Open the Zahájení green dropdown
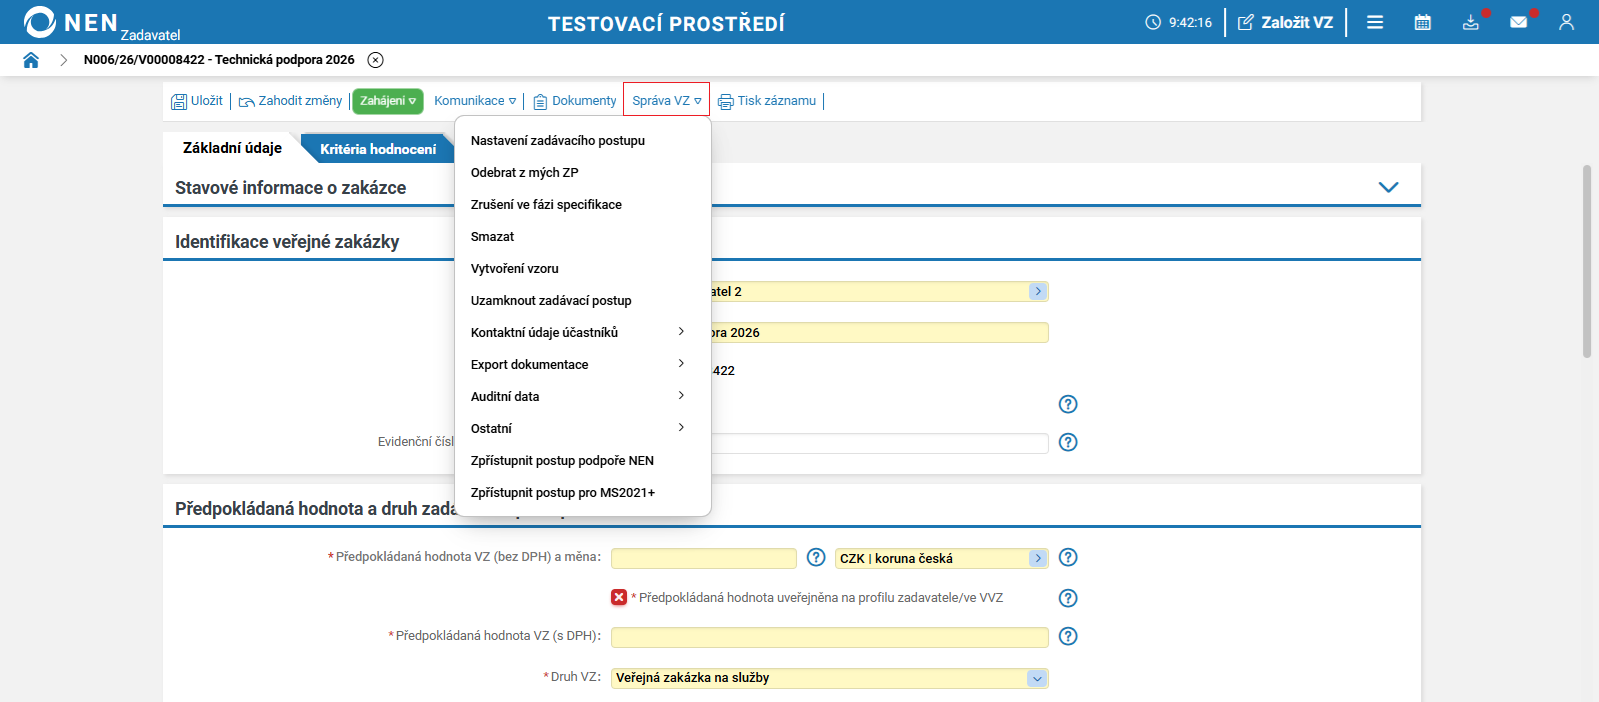Screen dimensions: 1599x702 pyautogui.click(x=388, y=101)
